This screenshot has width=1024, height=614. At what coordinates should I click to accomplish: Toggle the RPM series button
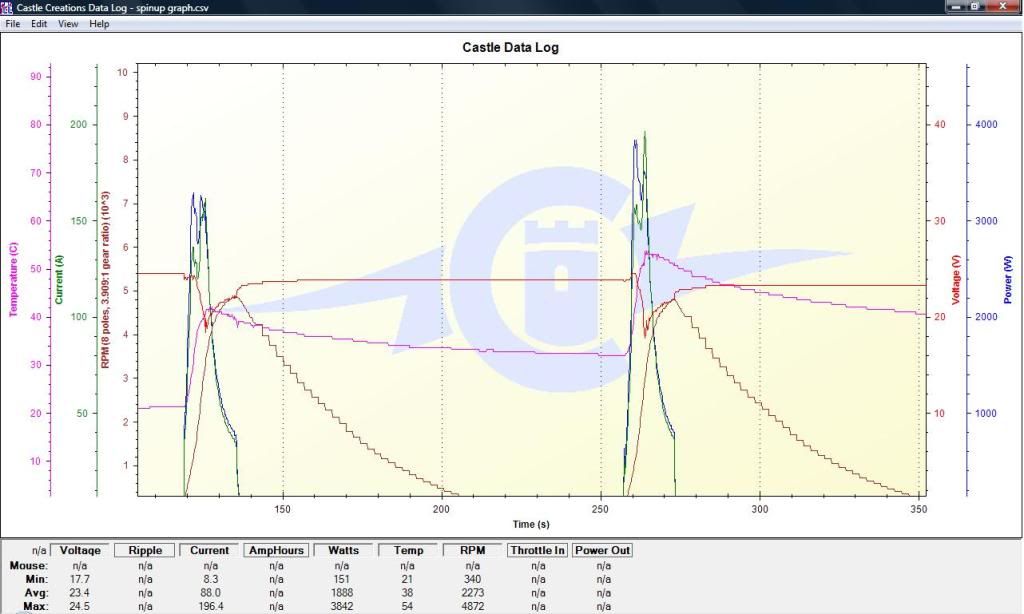[472, 550]
